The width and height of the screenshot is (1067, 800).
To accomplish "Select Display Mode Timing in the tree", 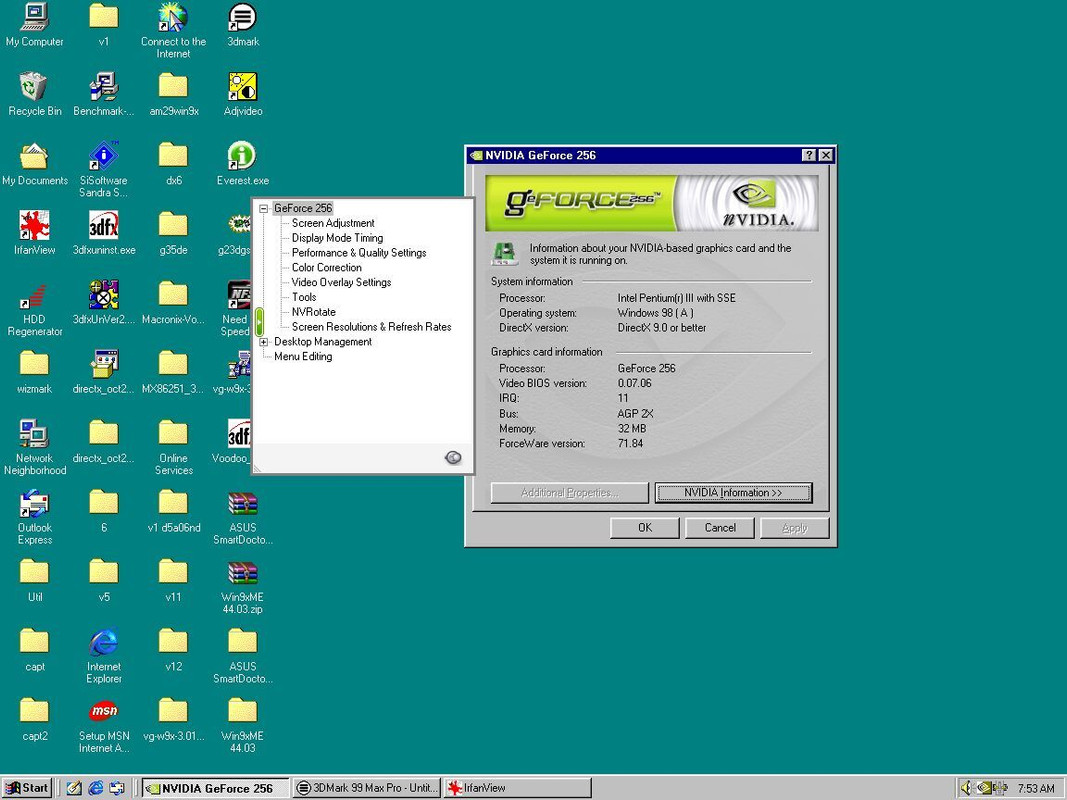I will [x=337, y=238].
